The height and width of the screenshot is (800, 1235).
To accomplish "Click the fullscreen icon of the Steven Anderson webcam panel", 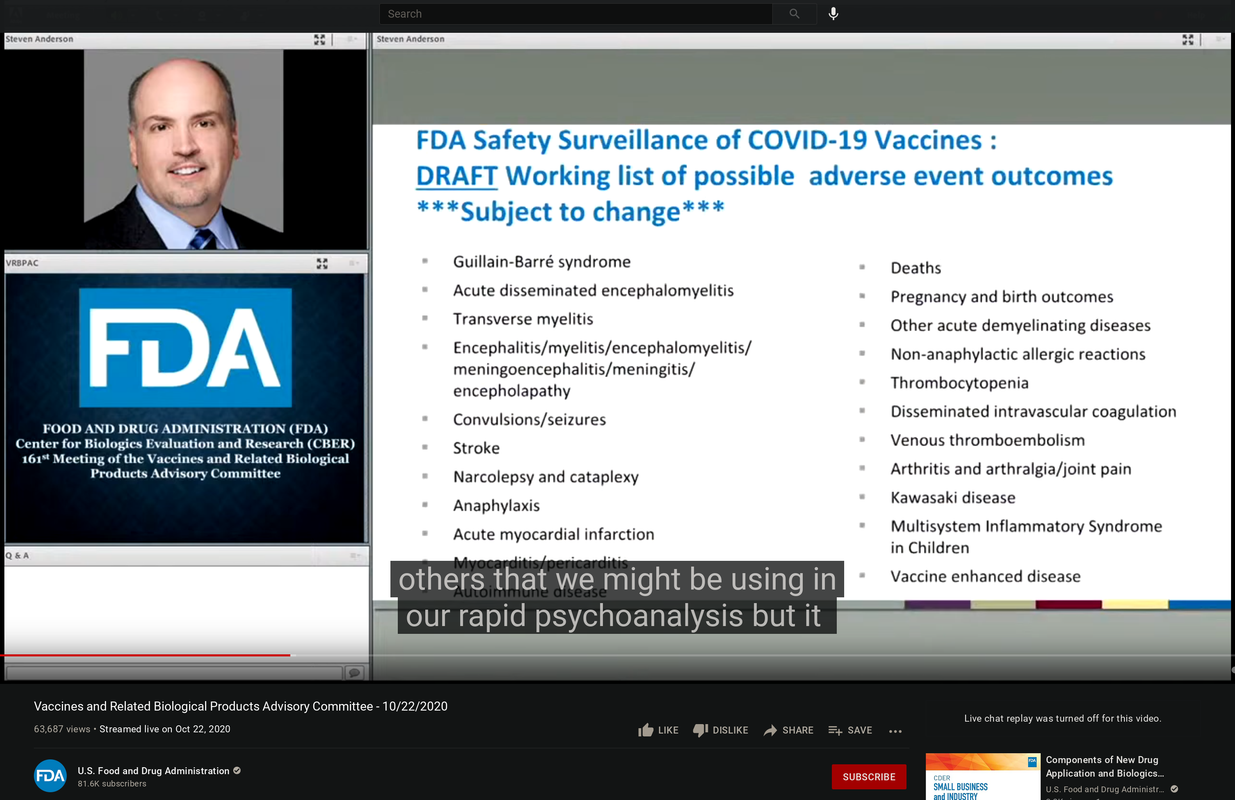I will (x=319, y=39).
